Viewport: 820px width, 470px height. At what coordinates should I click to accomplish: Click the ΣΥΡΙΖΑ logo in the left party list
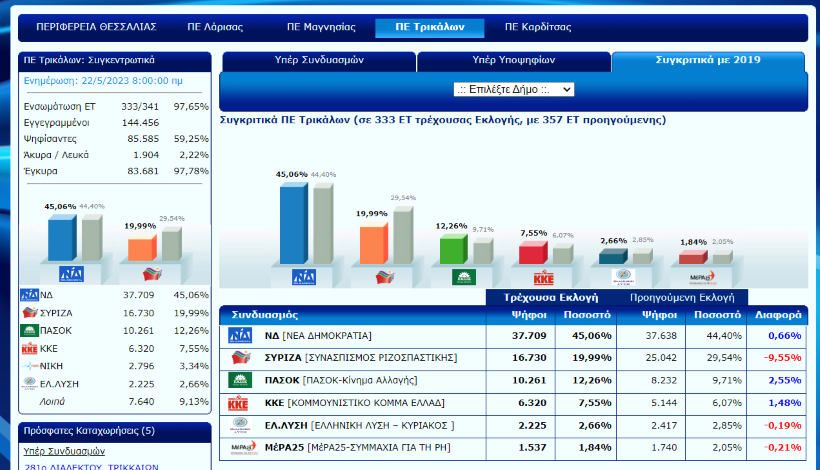pos(30,313)
